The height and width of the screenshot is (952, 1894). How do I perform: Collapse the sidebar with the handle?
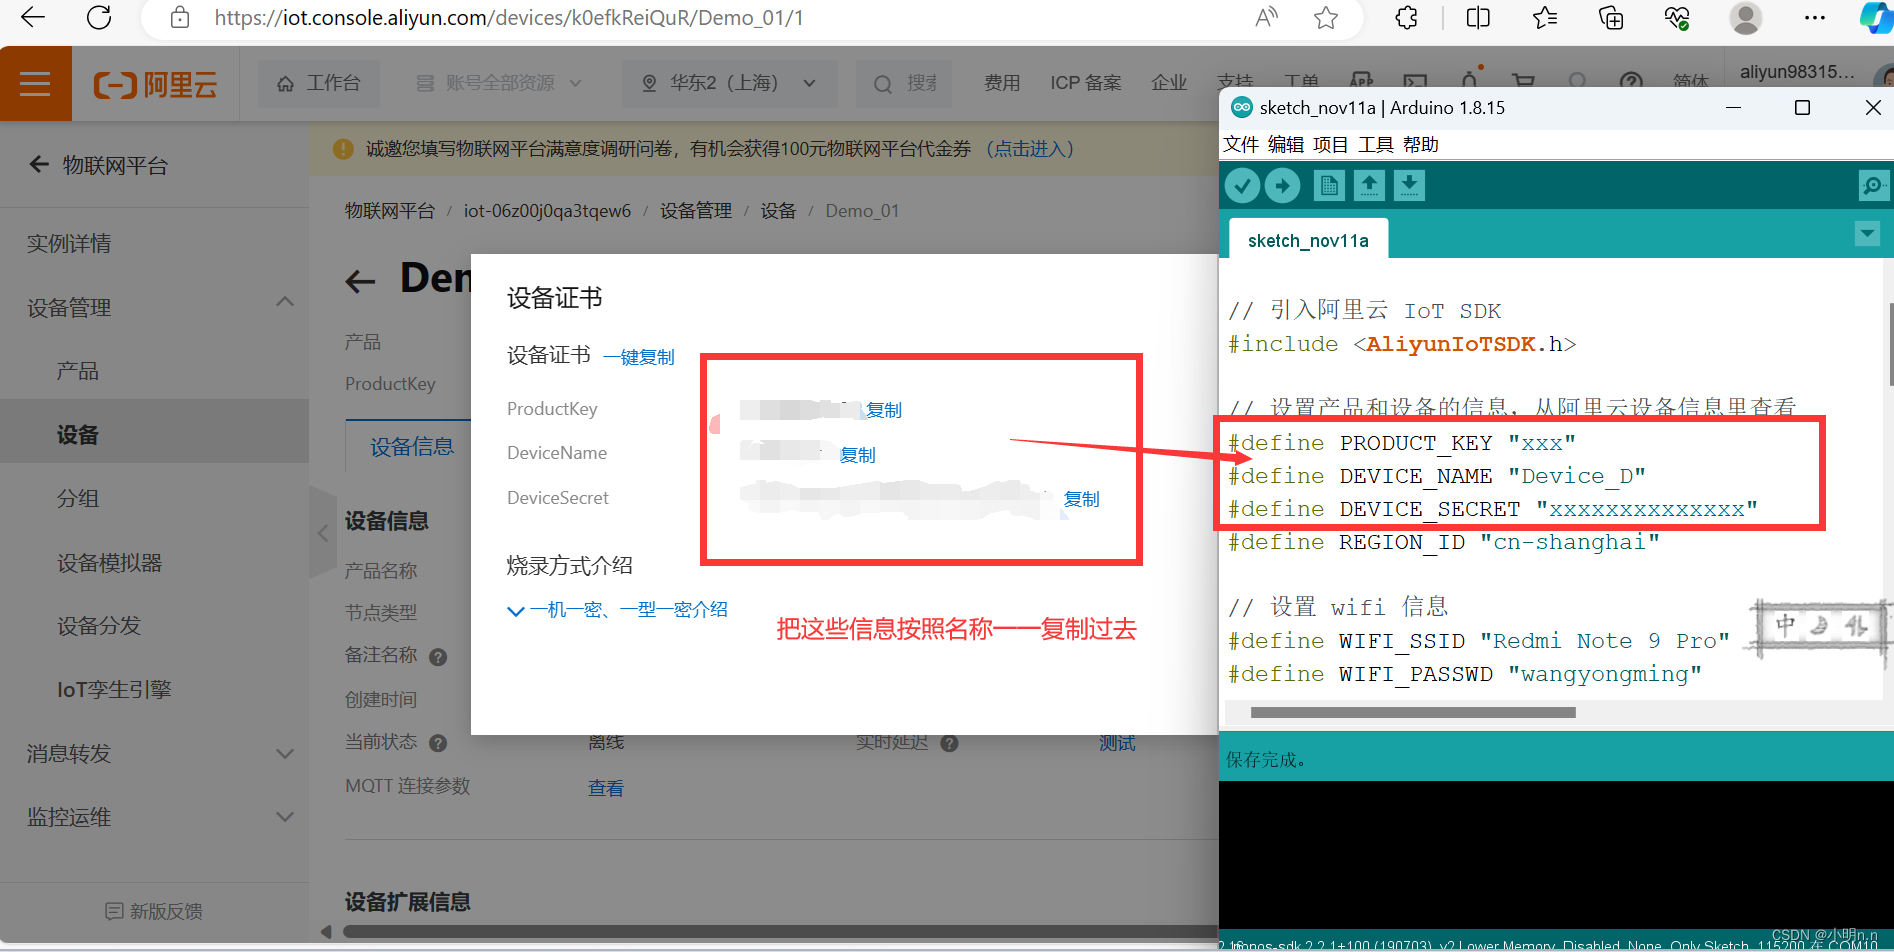322,532
